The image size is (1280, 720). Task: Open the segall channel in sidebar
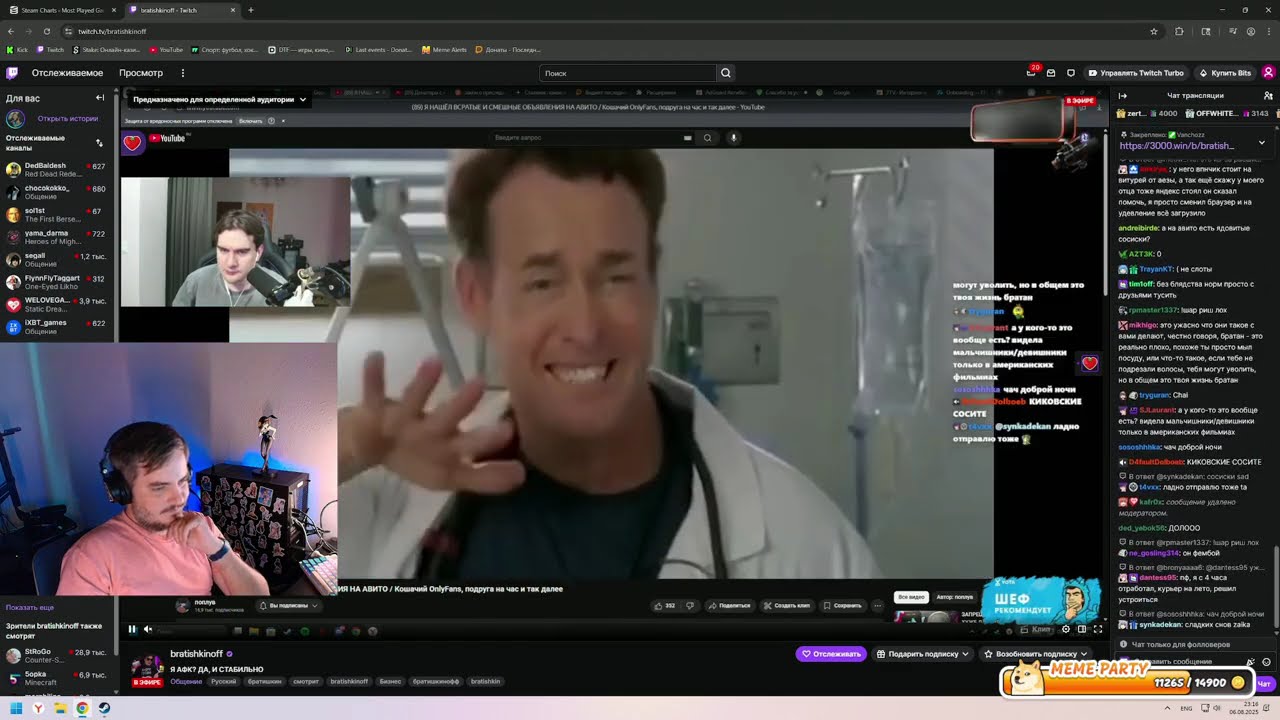coord(58,259)
